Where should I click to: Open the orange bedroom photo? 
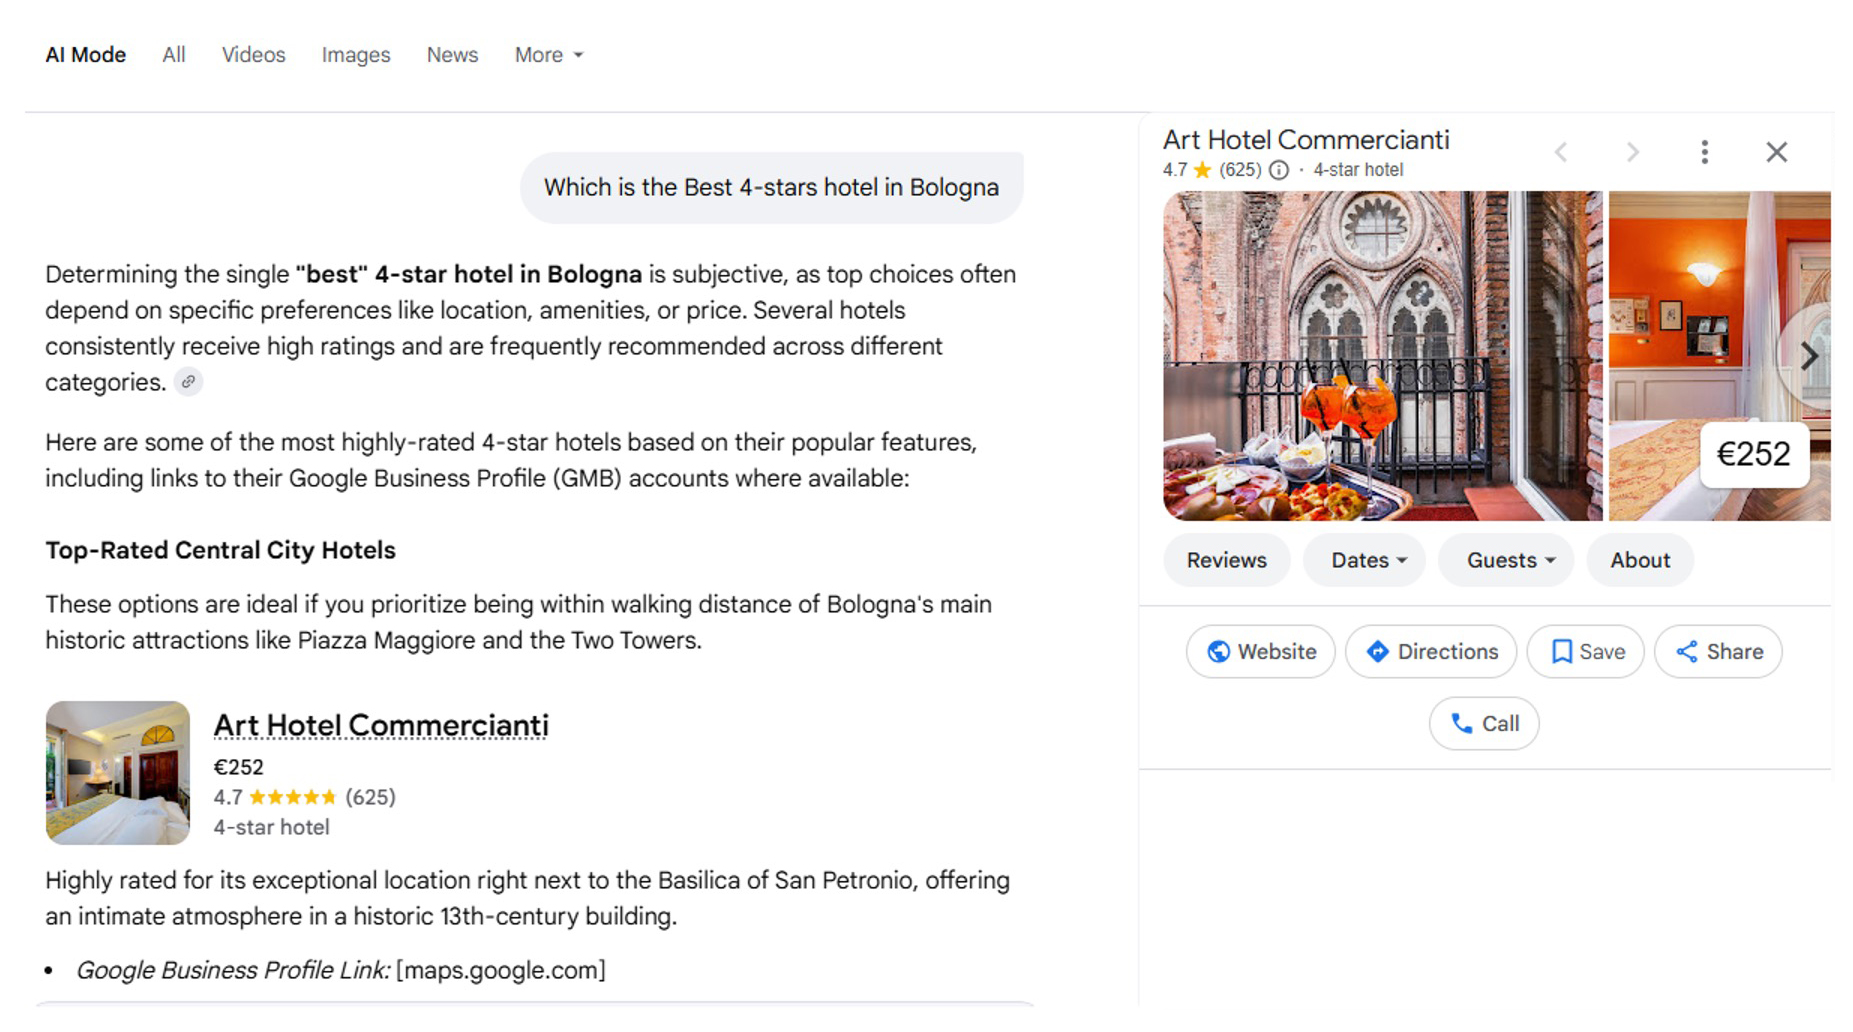[x=1719, y=356]
